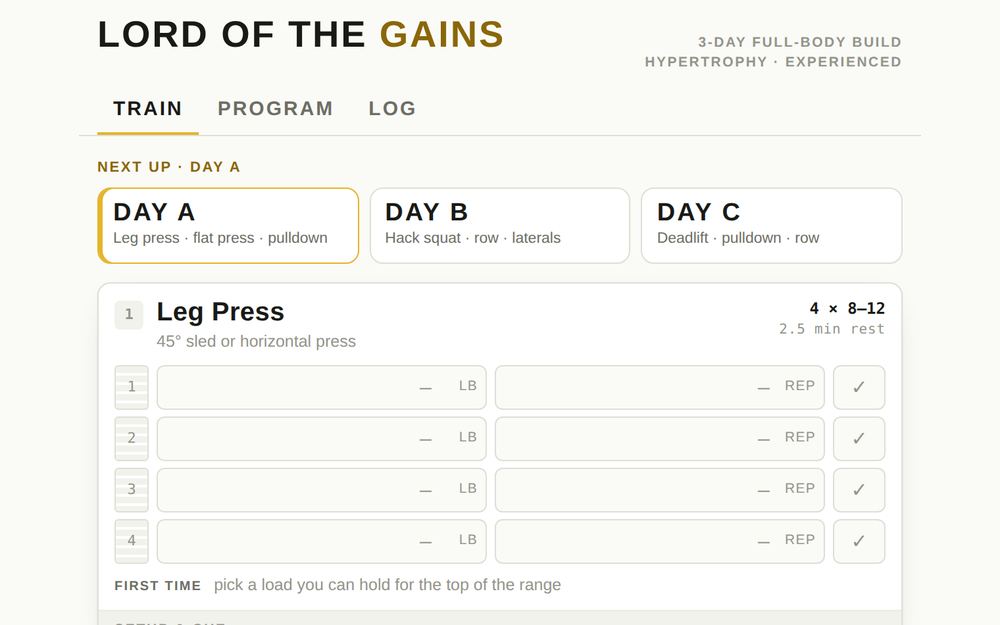Focus the set 1 weight LB field
This screenshot has height=625, width=1000.
point(321,387)
